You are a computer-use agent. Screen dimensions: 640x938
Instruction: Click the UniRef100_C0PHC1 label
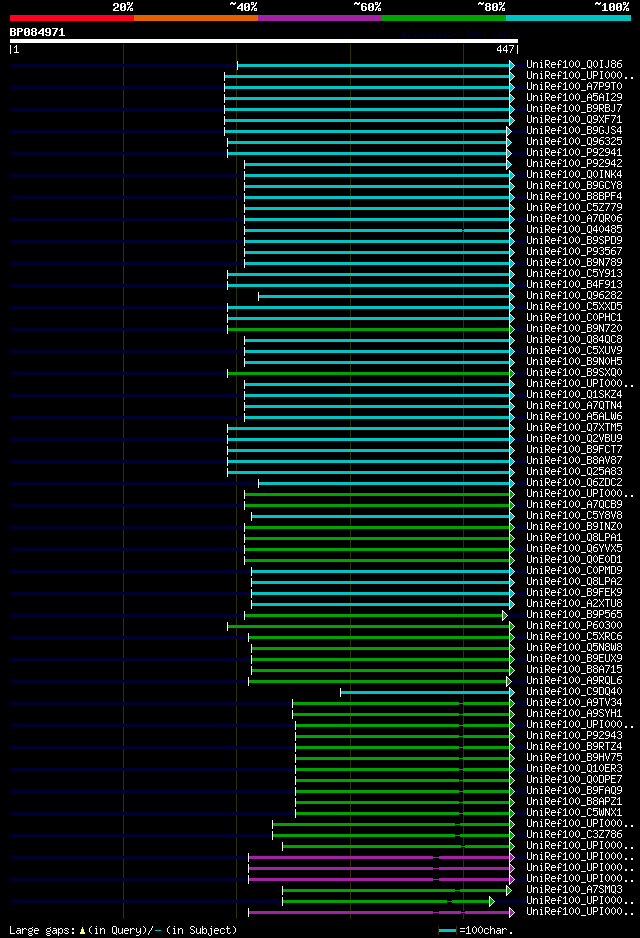[574, 317]
